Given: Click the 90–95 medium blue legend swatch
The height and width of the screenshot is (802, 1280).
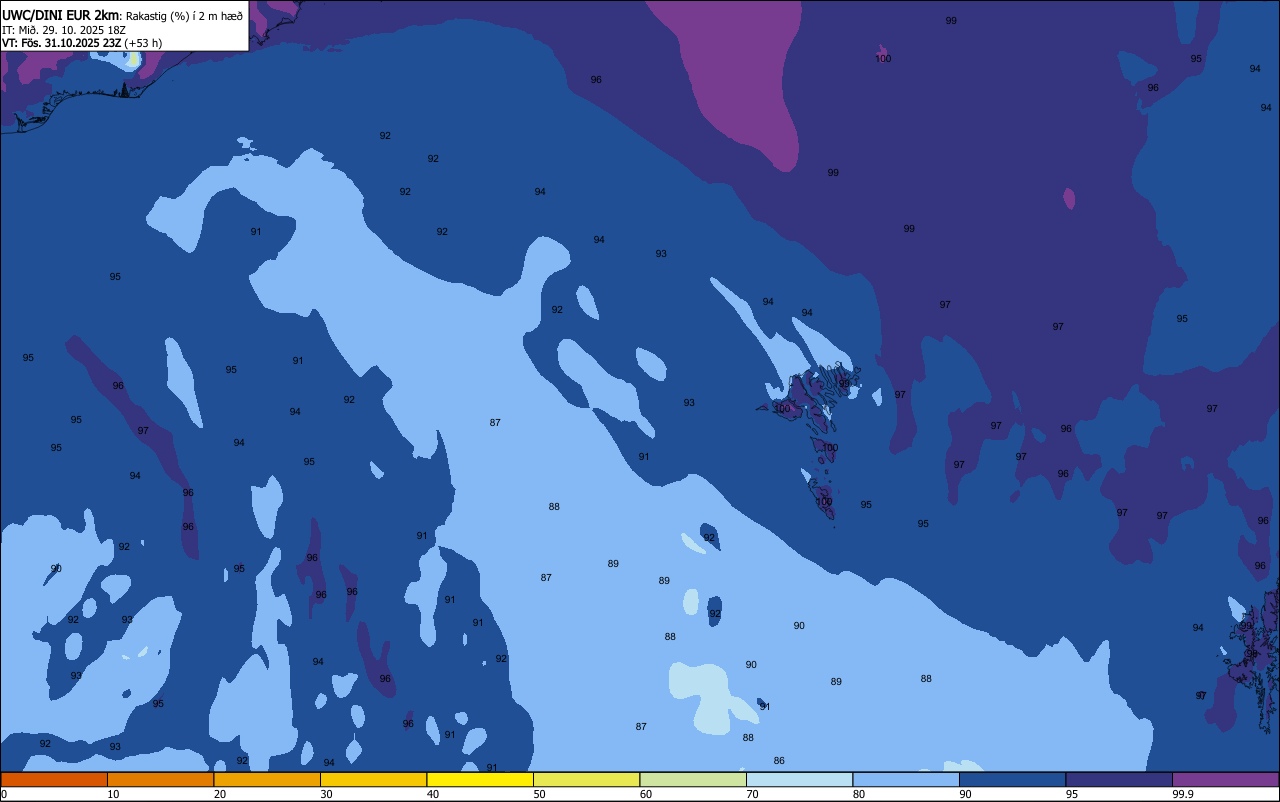Looking at the screenshot, I should (x=1012, y=779).
